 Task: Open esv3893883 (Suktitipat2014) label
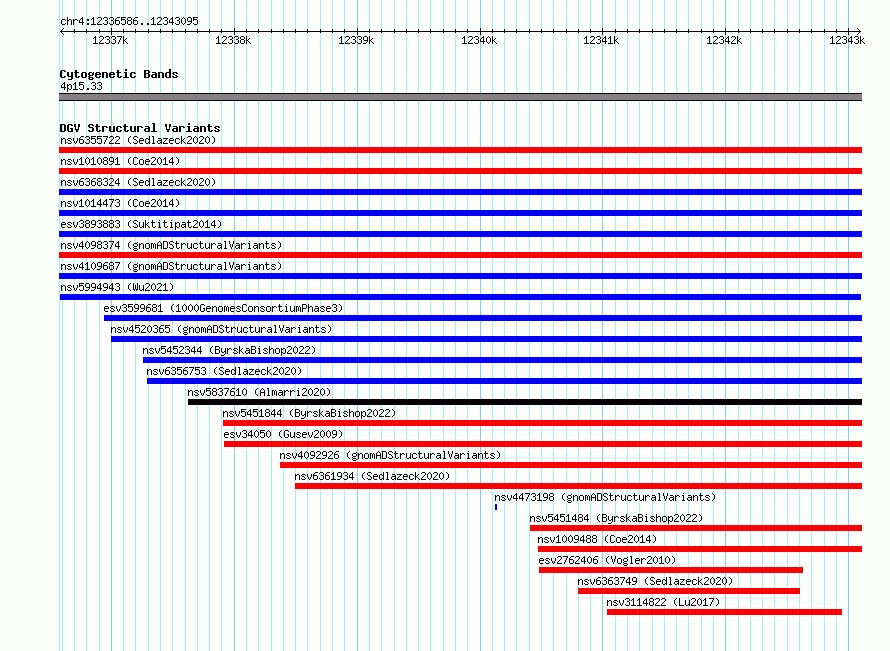click(x=141, y=224)
